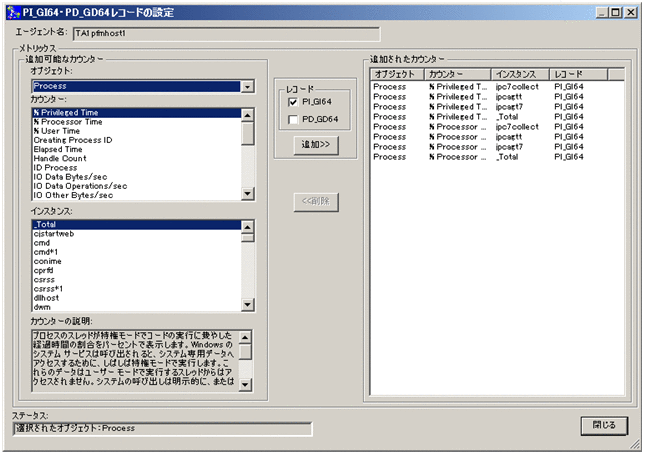Minimize the PI_GI64 settings window
Viewport: 645px width, 455px height.
coord(602,13)
